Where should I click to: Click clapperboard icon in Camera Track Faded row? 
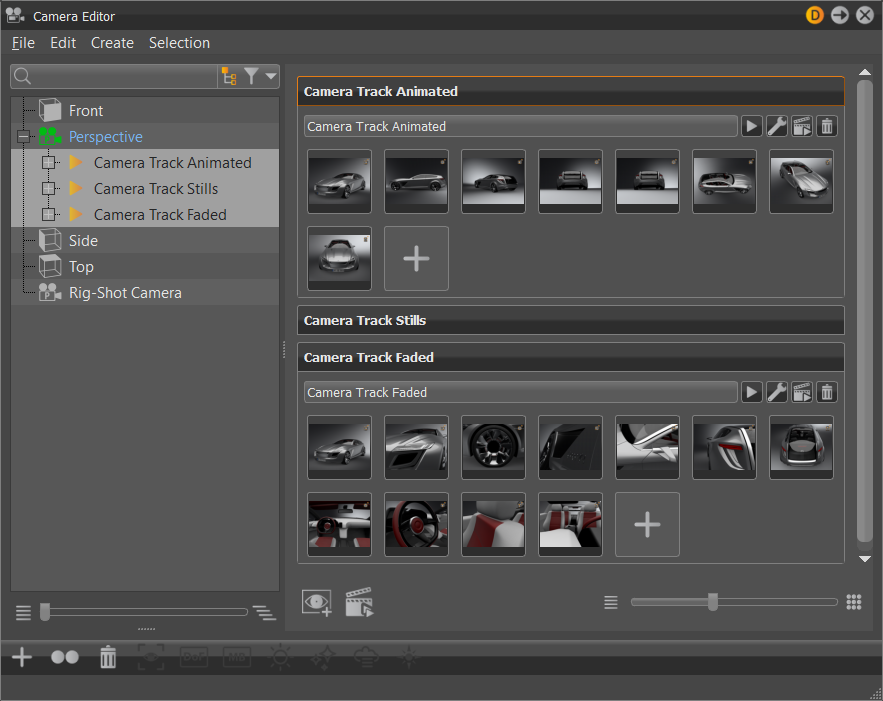click(802, 392)
